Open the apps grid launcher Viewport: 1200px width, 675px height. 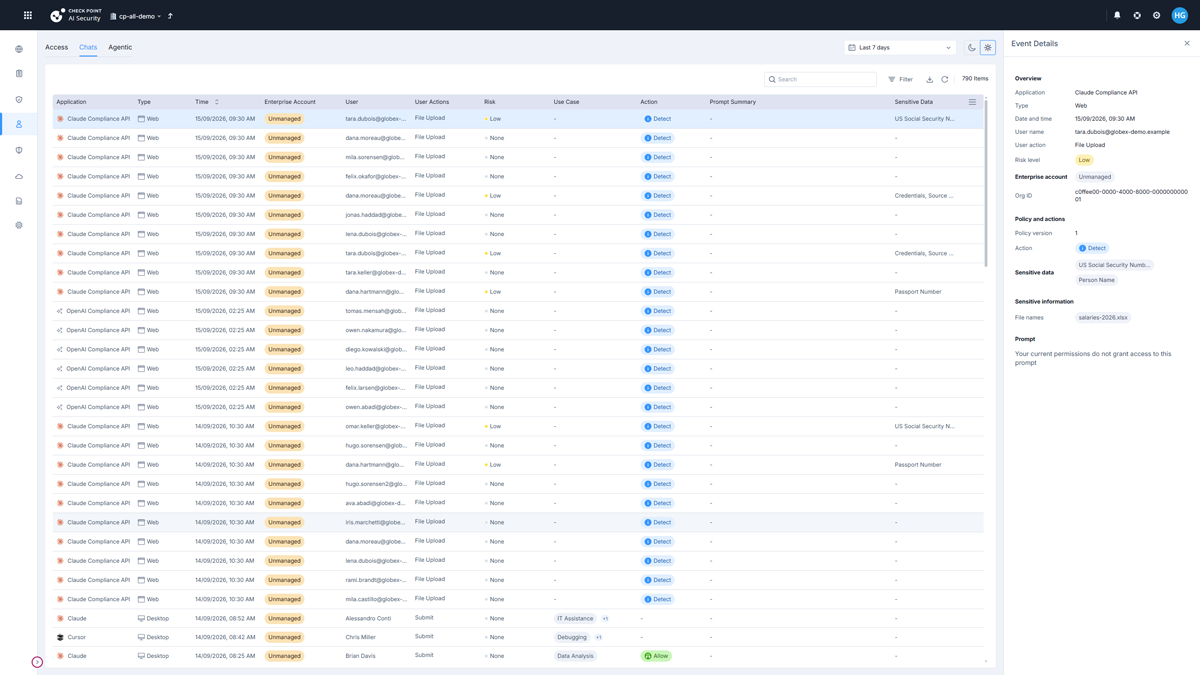pos(28,15)
